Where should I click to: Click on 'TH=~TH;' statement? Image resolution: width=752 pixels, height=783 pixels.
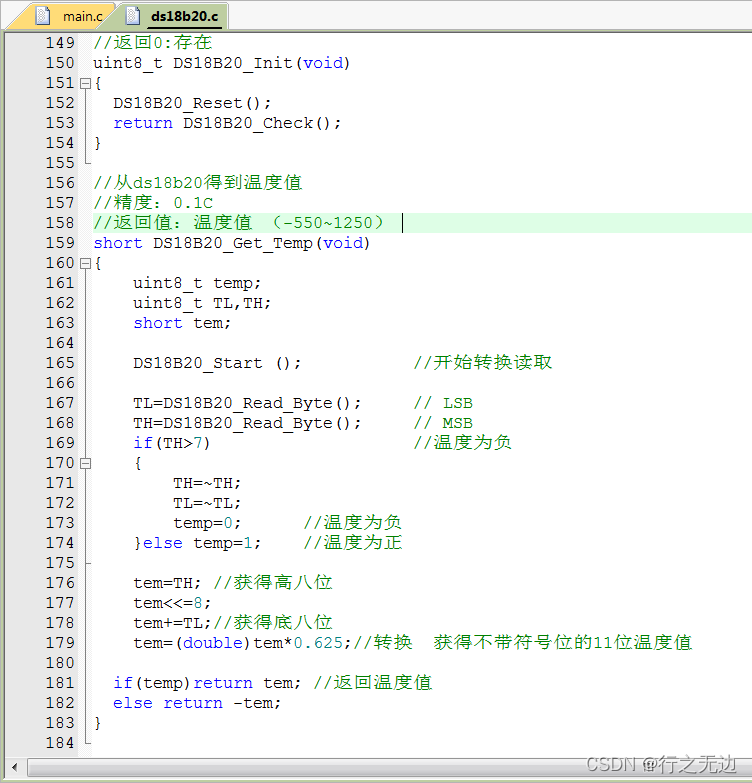207,483
